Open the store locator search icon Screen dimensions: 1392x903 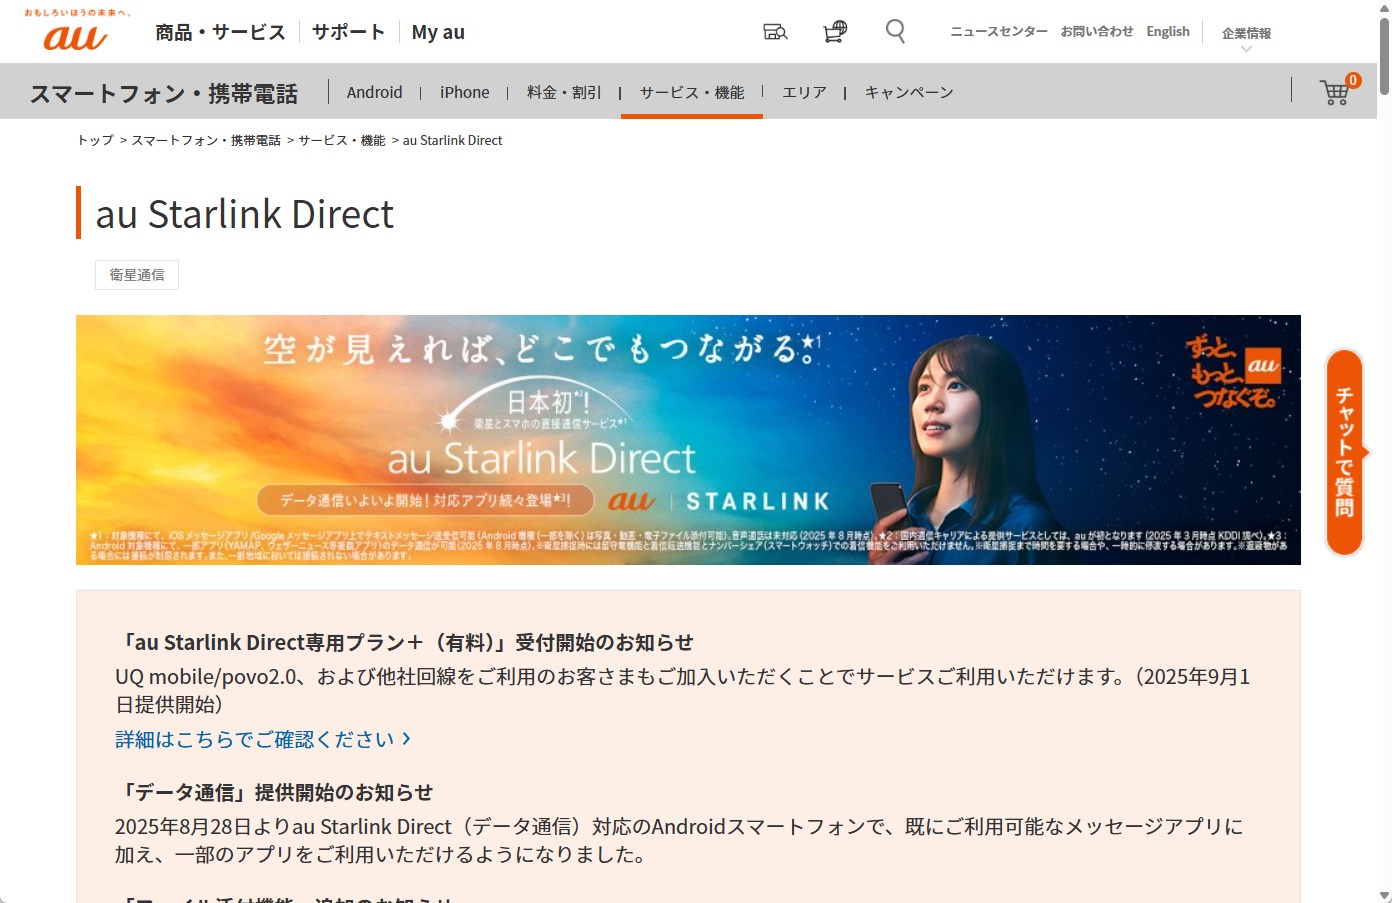click(775, 31)
